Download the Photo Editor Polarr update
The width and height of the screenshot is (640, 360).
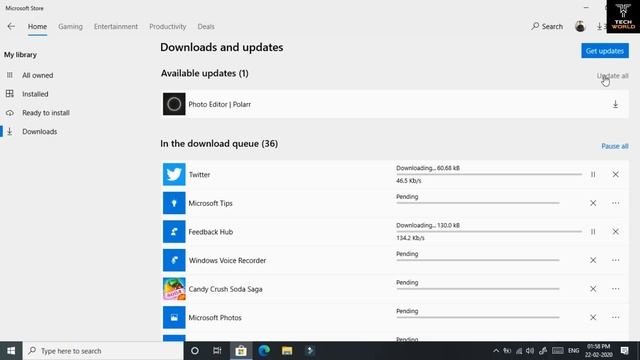click(x=615, y=104)
